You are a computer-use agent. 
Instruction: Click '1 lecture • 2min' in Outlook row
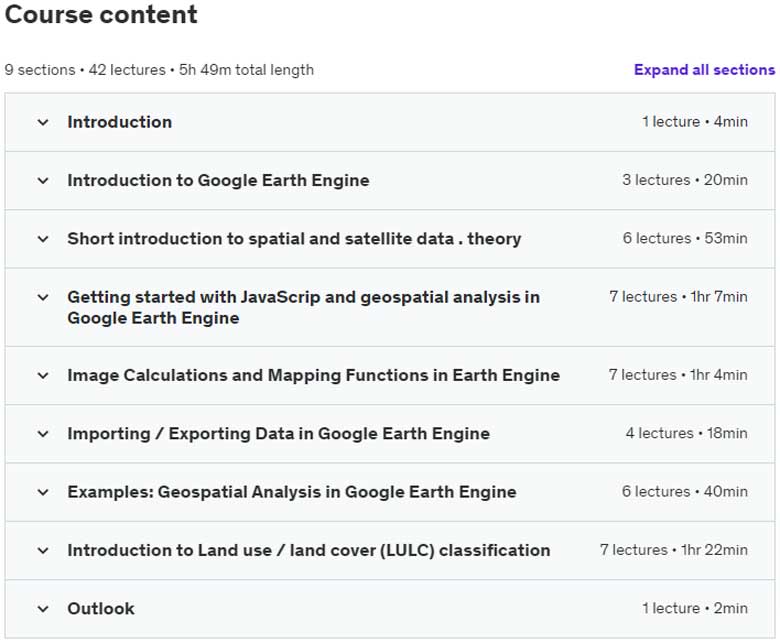(x=694, y=608)
